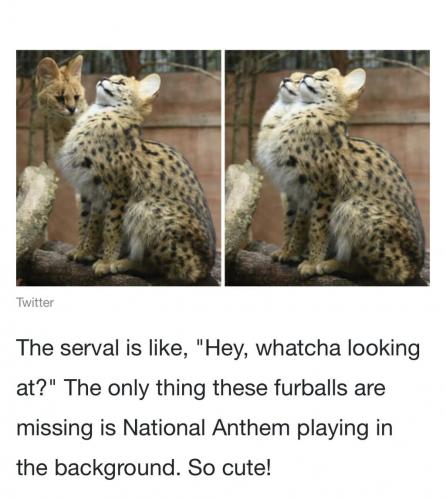Image resolution: width=446 pixels, height=500 pixels.
Task: Open the right photo with two servals
Action: pyautogui.click(x=327, y=168)
